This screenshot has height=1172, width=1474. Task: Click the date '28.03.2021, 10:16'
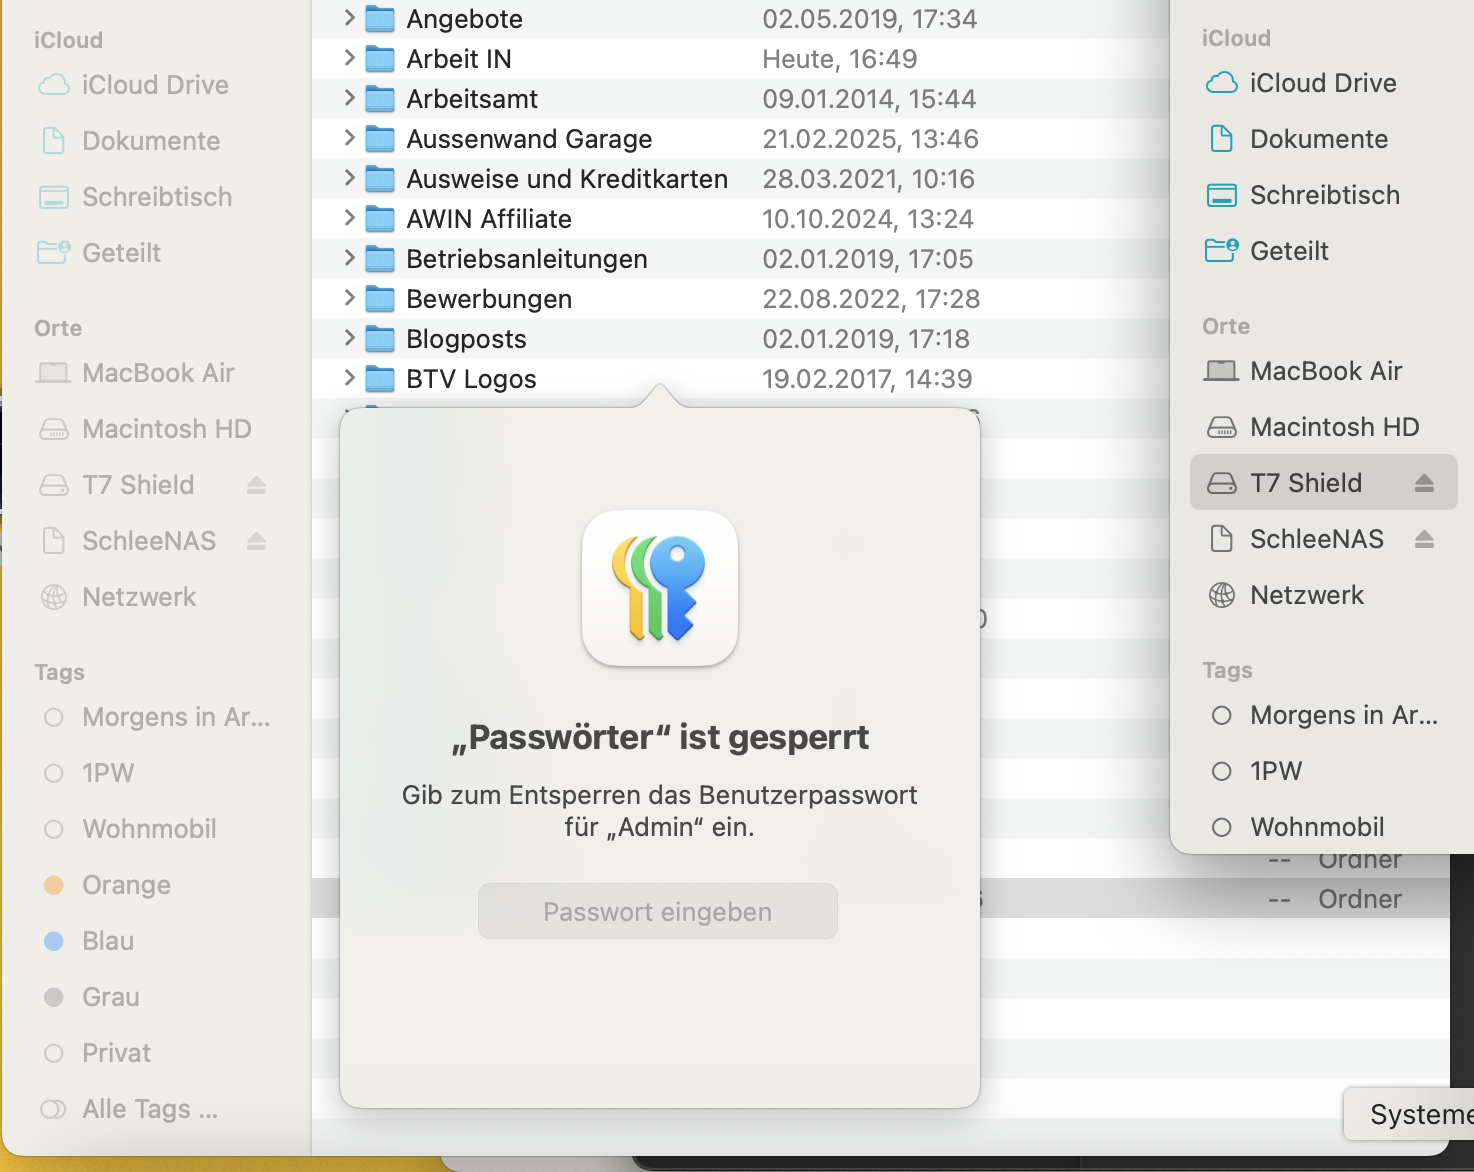pos(868,179)
